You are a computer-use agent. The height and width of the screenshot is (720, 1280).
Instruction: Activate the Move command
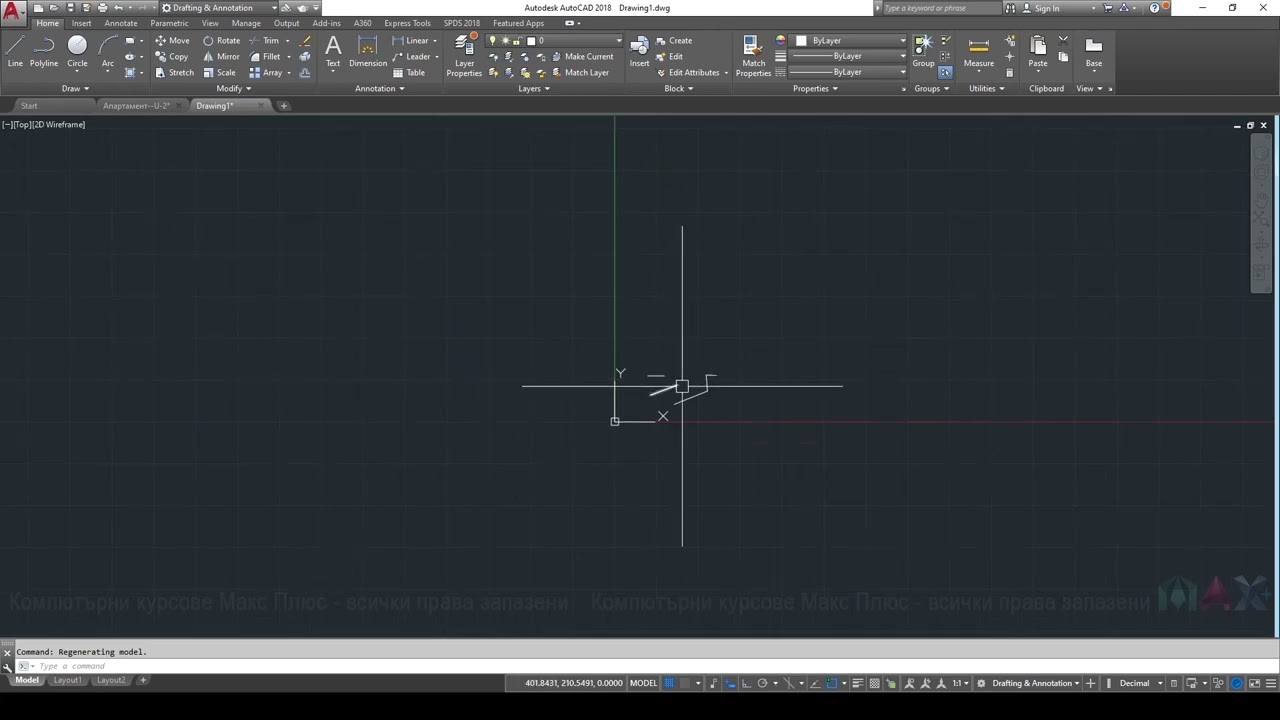[x=172, y=41]
